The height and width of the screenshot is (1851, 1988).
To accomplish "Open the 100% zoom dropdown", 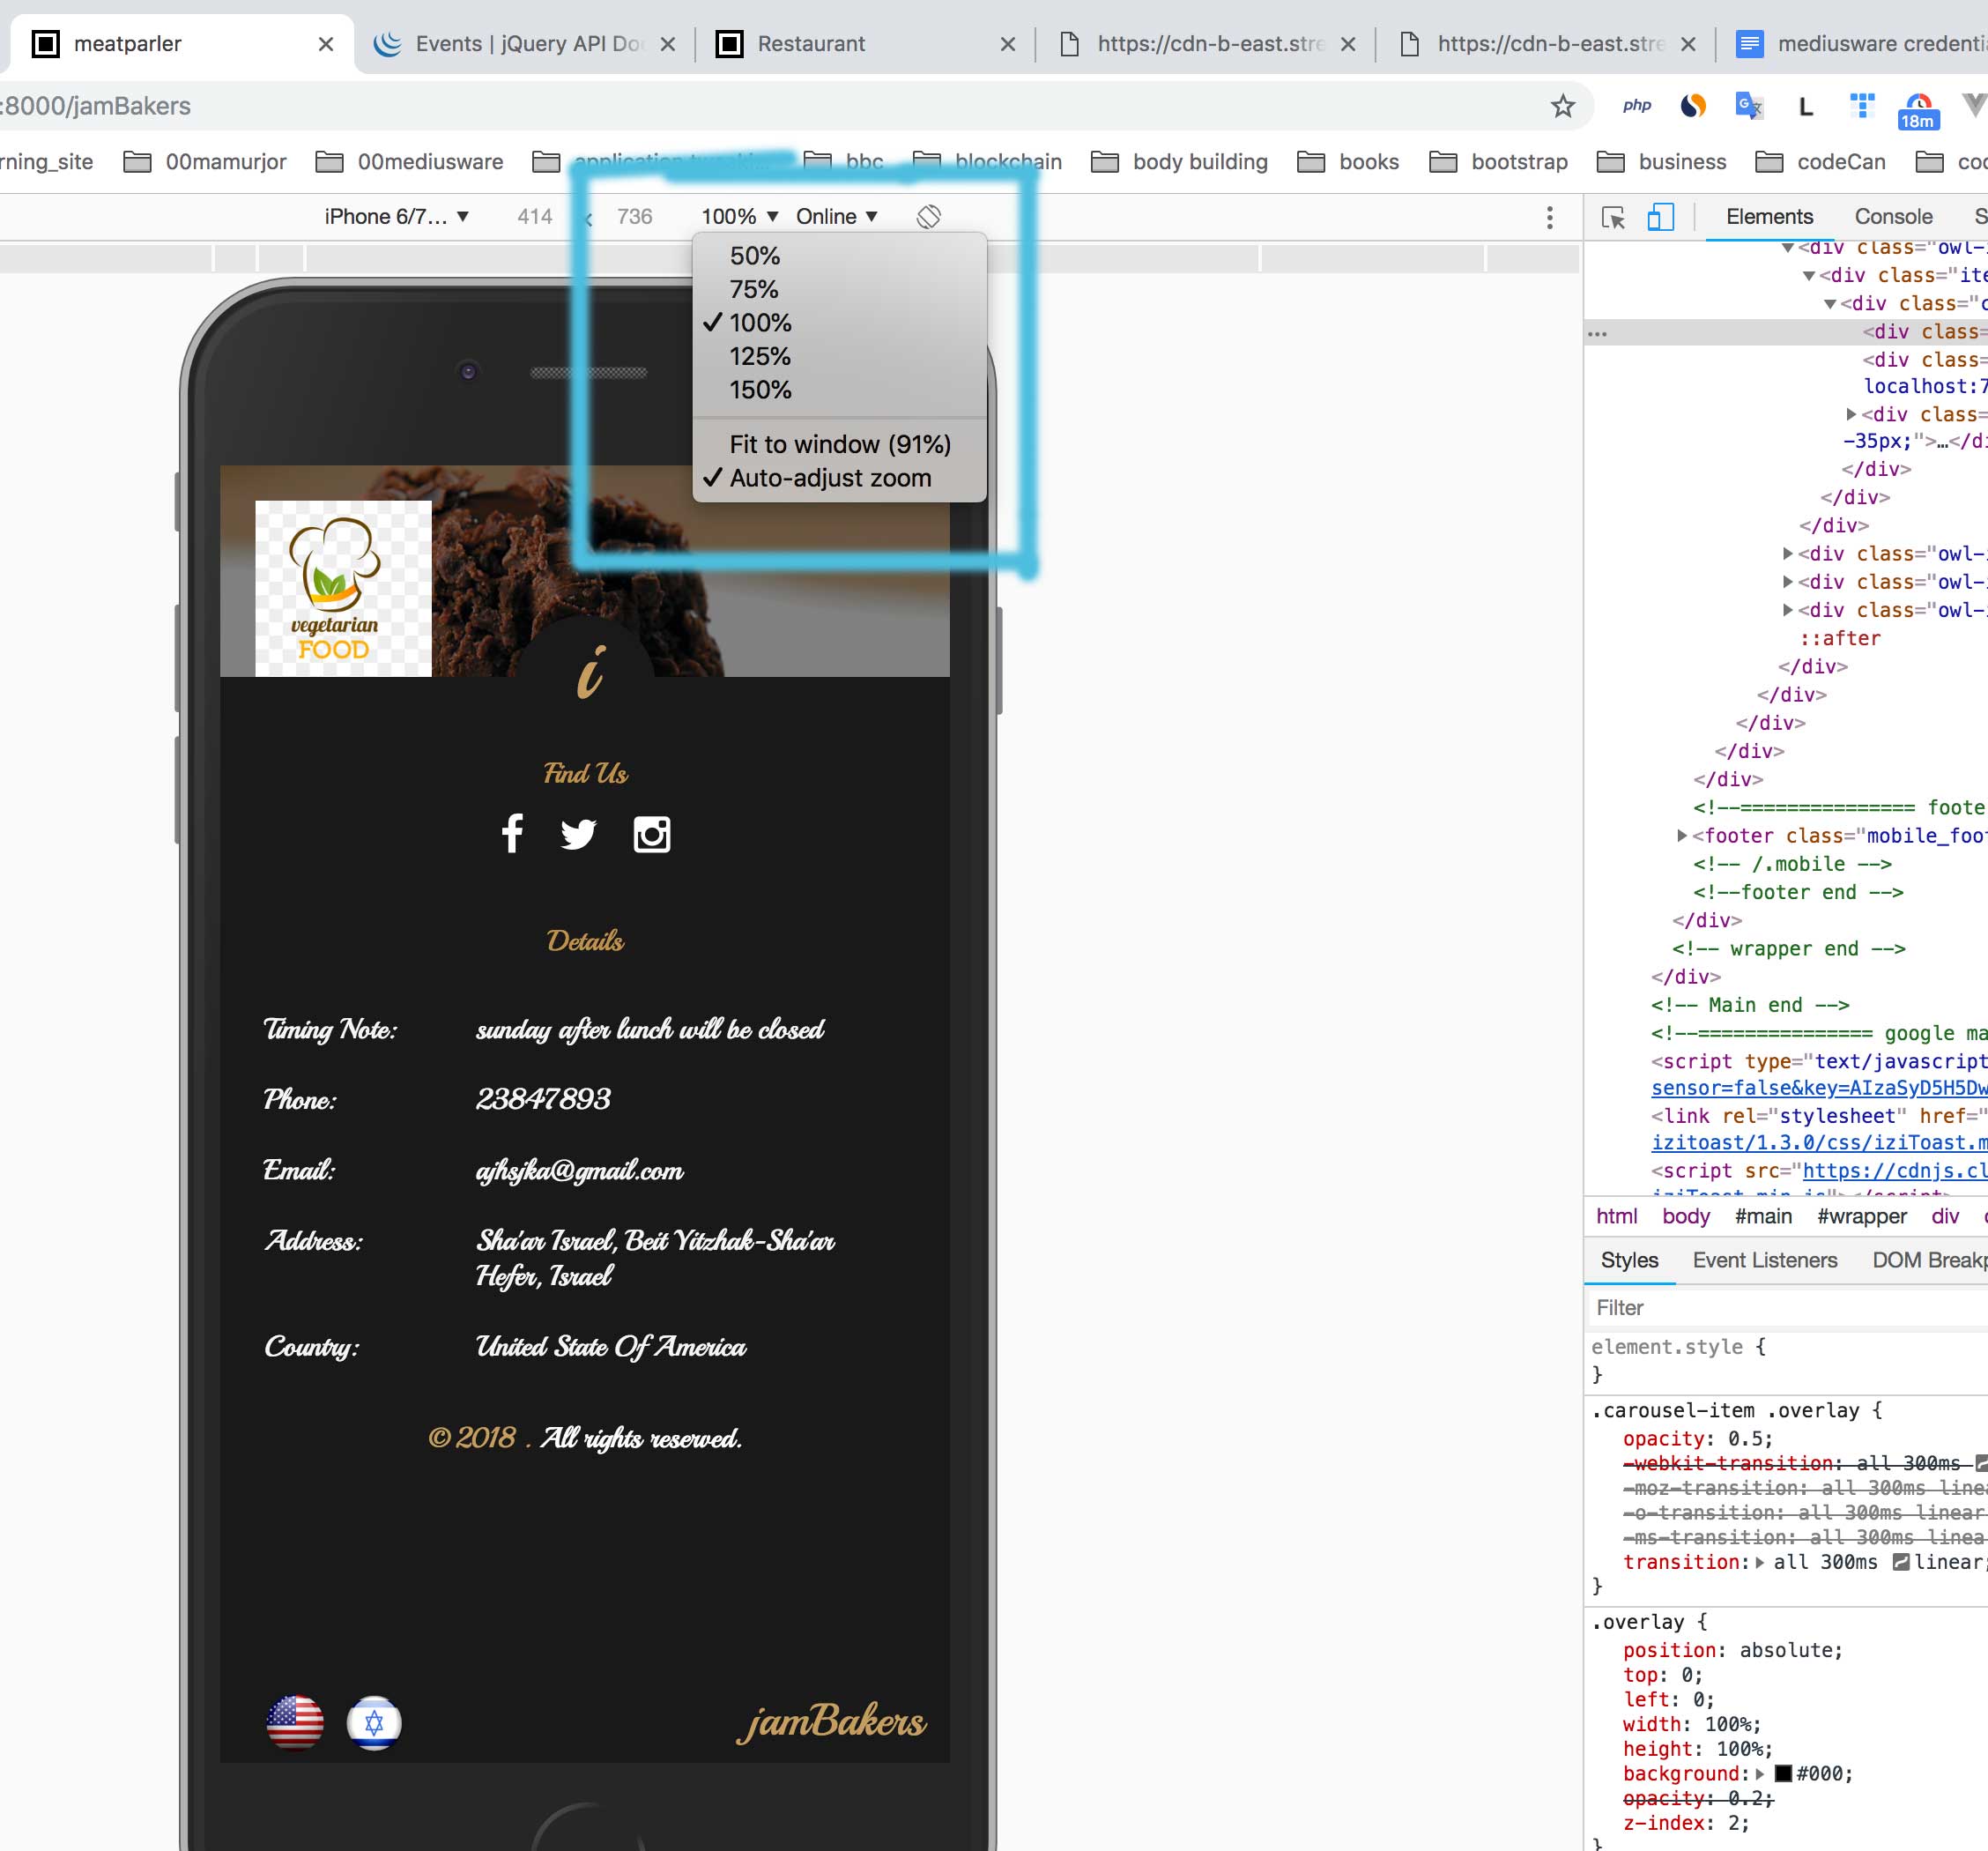I will (740, 217).
